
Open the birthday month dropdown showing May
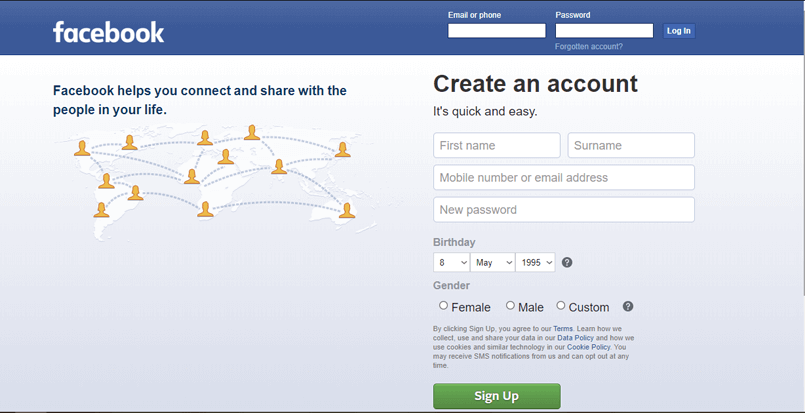(x=492, y=262)
